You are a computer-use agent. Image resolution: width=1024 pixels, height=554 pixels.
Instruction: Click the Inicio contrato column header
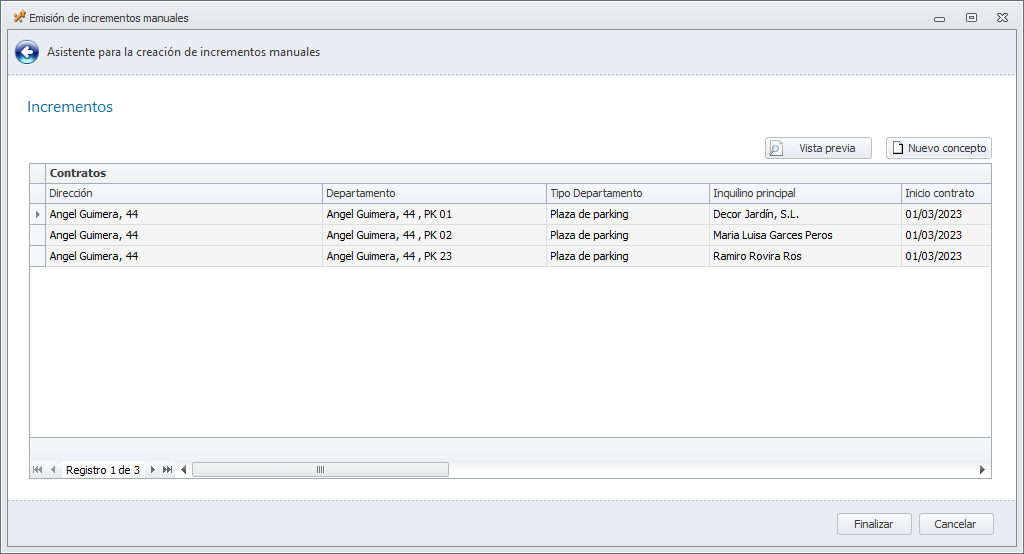(945, 193)
